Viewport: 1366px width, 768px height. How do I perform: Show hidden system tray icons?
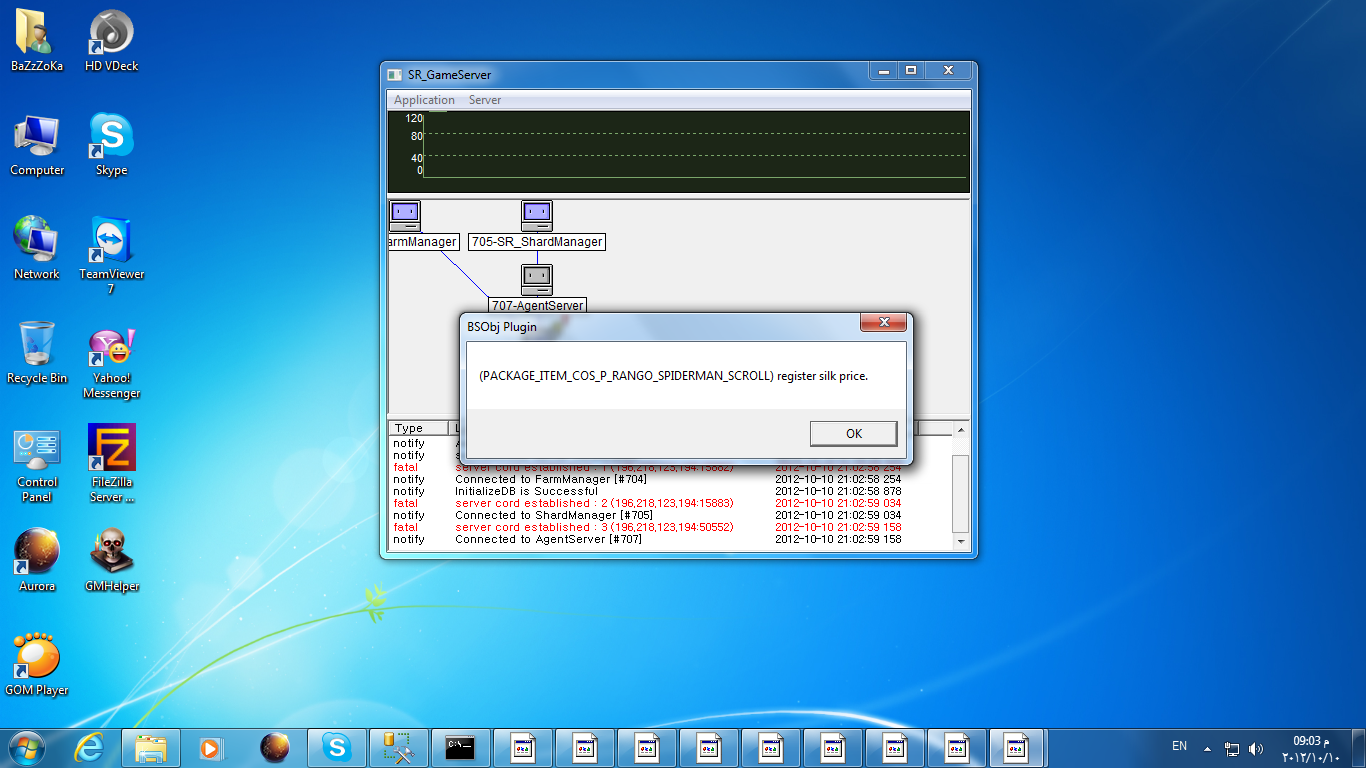pyautogui.click(x=1207, y=748)
